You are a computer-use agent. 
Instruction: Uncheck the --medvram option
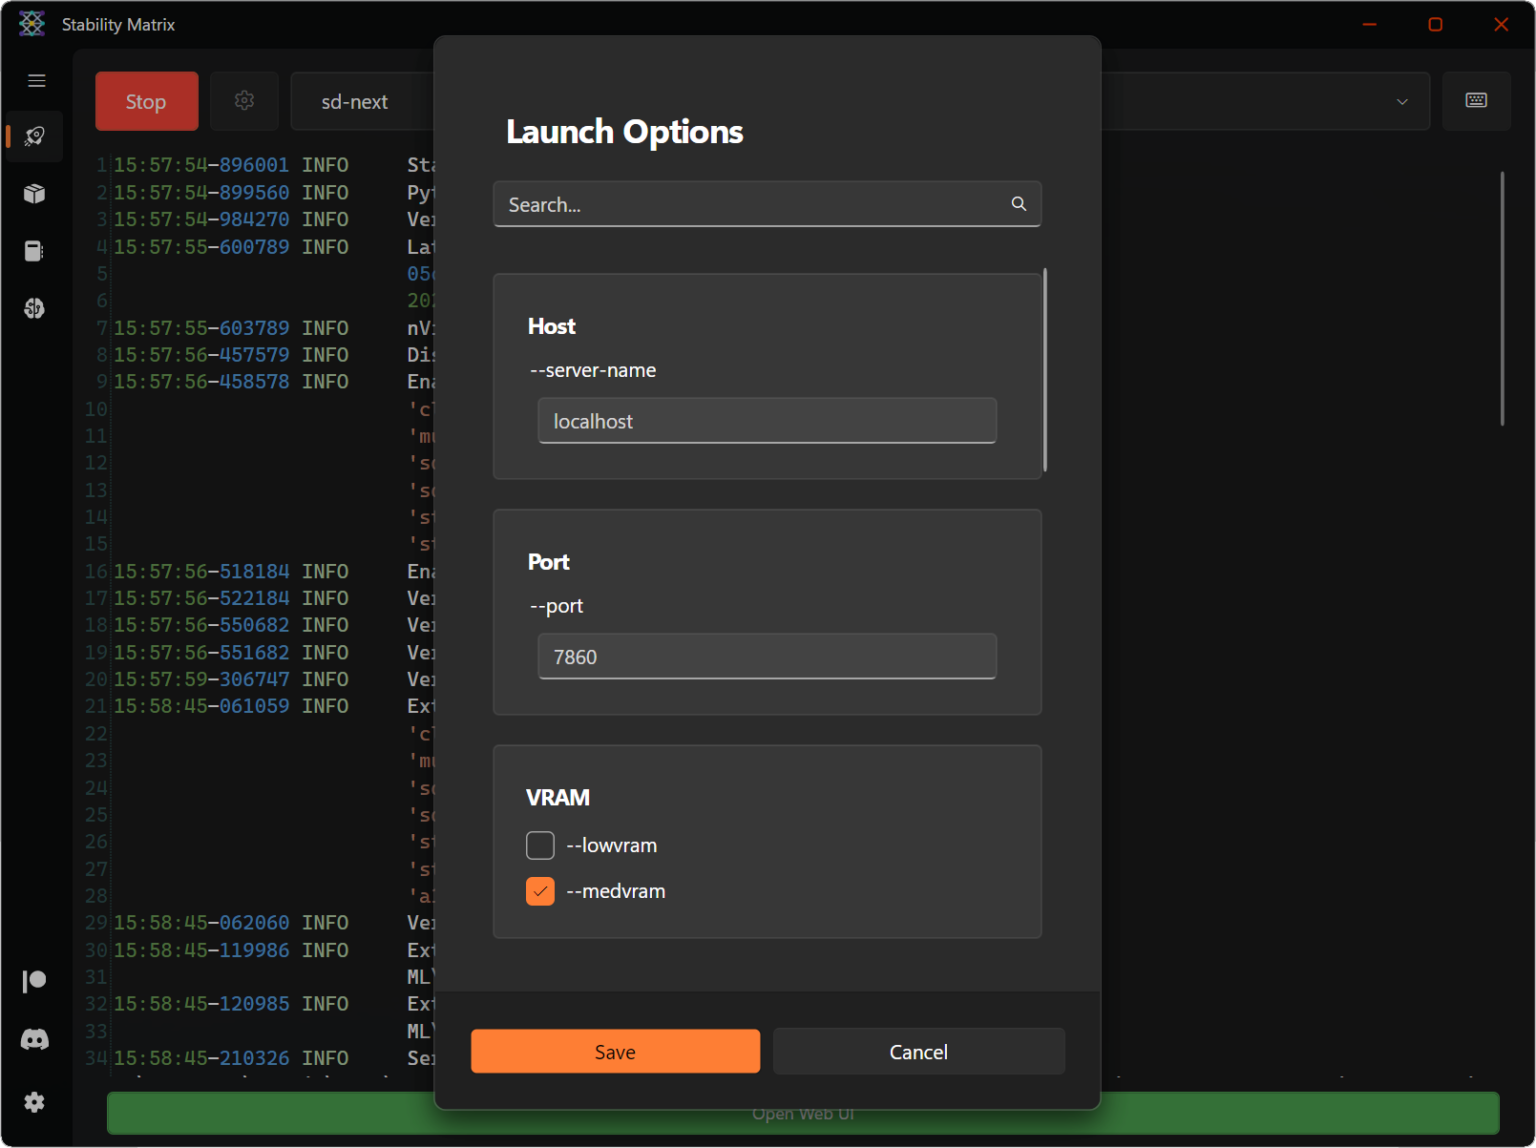tap(540, 891)
